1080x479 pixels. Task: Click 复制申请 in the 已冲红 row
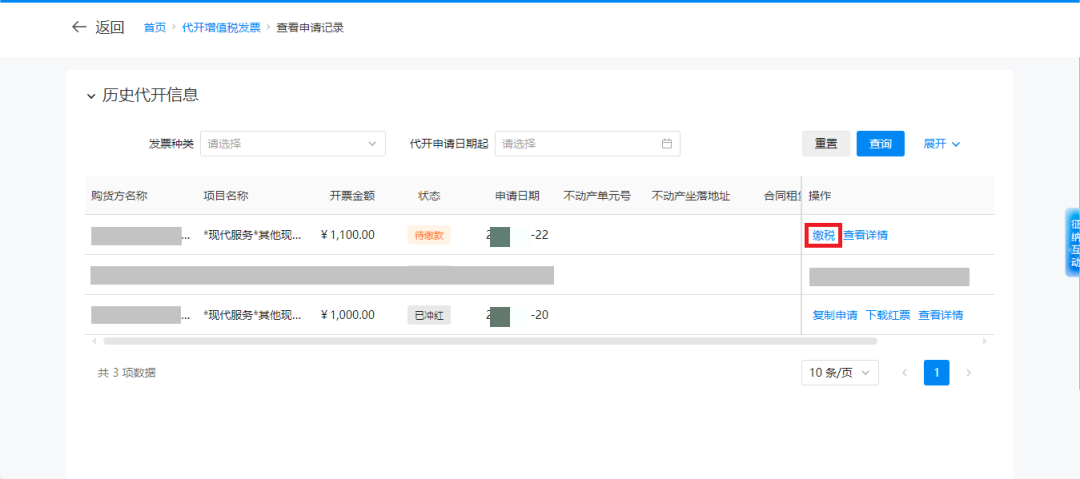click(x=835, y=316)
